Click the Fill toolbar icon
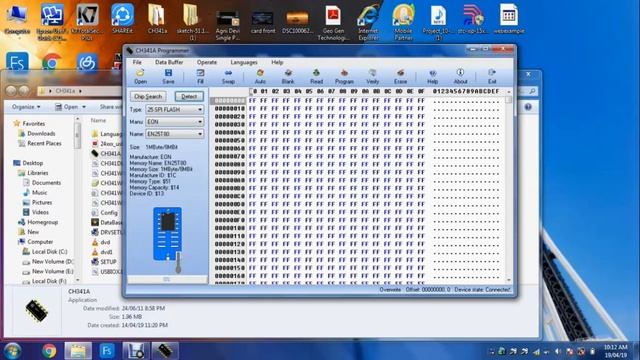Viewport: 640px width, 360px height. click(x=200, y=76)
